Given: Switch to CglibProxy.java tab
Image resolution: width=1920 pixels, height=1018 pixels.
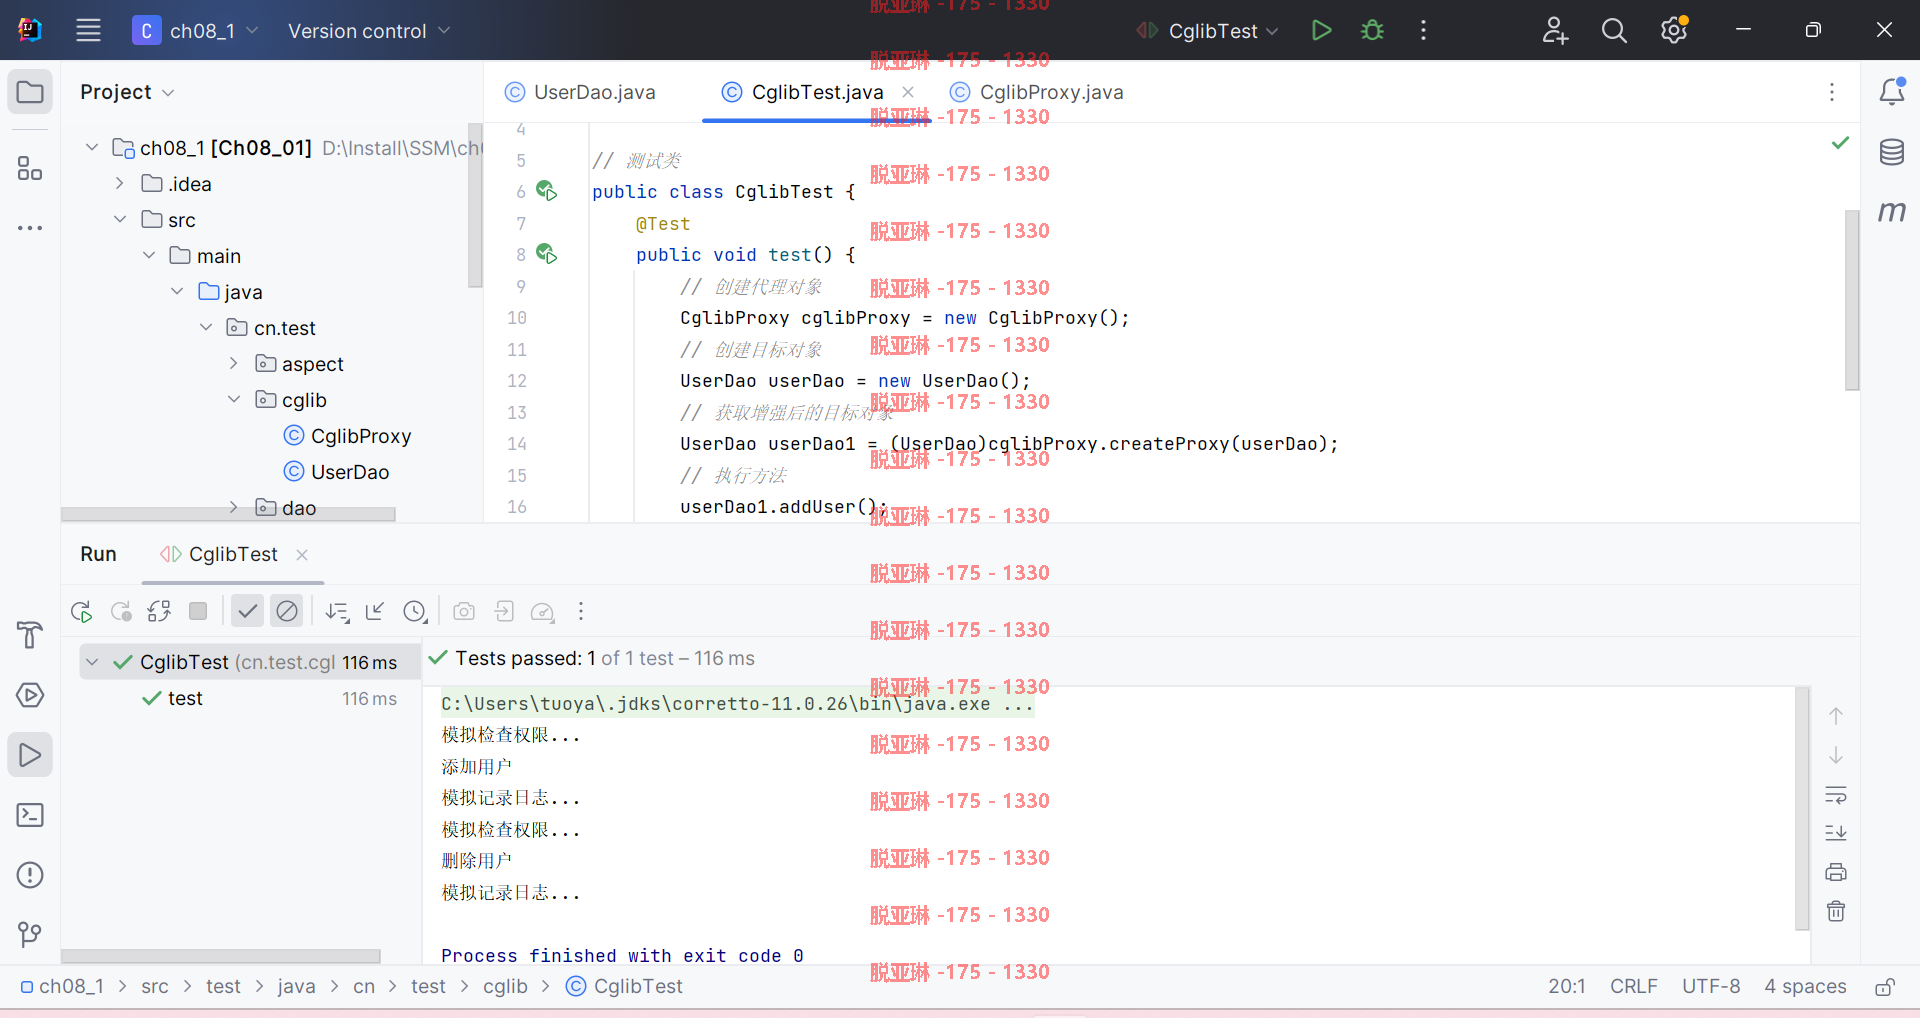Looking at the screenshot, I should point(1036,92).
